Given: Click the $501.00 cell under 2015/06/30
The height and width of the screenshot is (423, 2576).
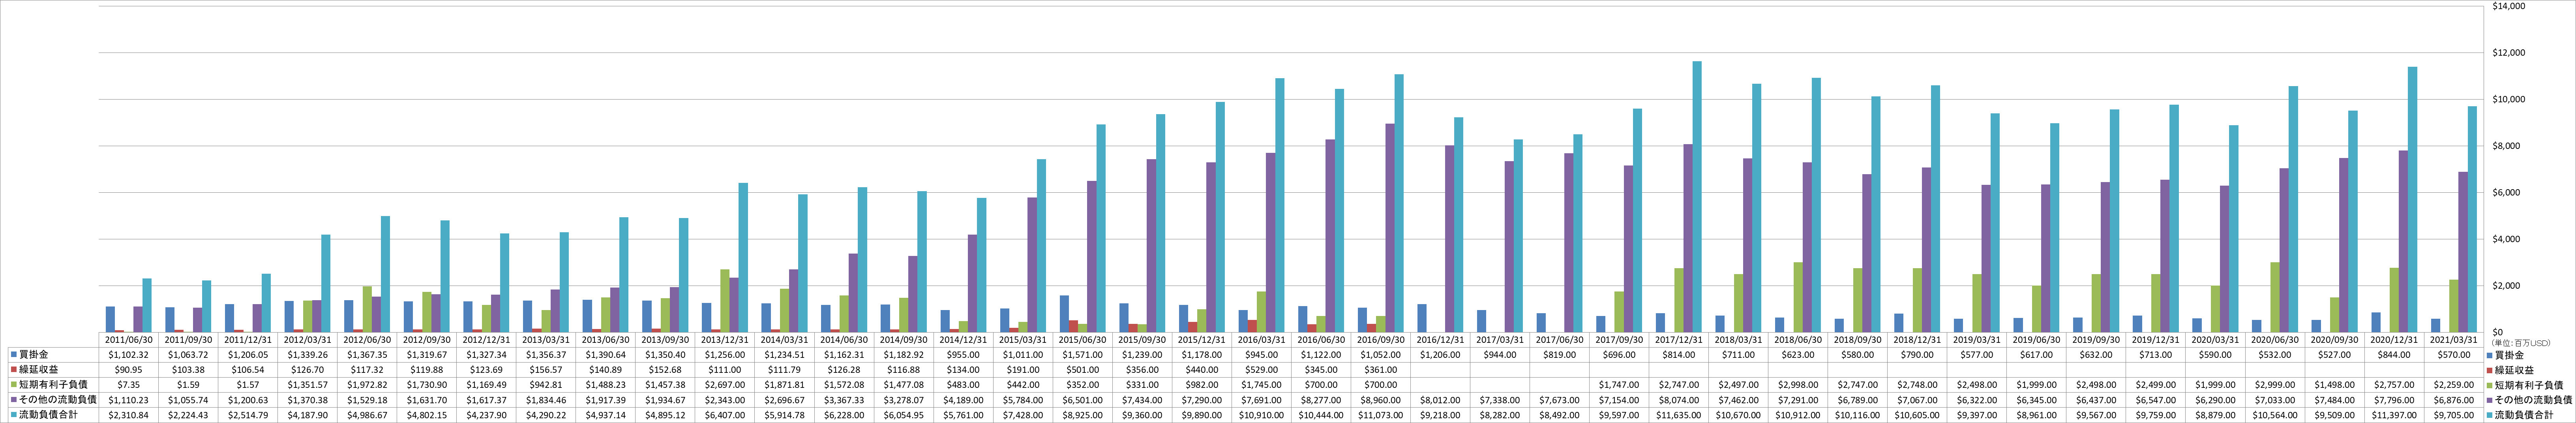Looking at the screenshot, I should pos(1083,370).
